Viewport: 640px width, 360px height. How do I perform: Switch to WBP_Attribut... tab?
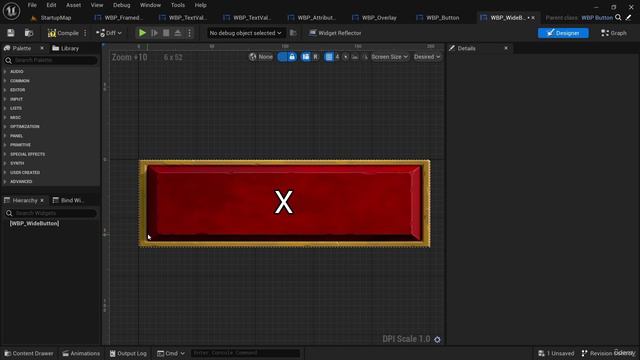(x=312, y=18)
